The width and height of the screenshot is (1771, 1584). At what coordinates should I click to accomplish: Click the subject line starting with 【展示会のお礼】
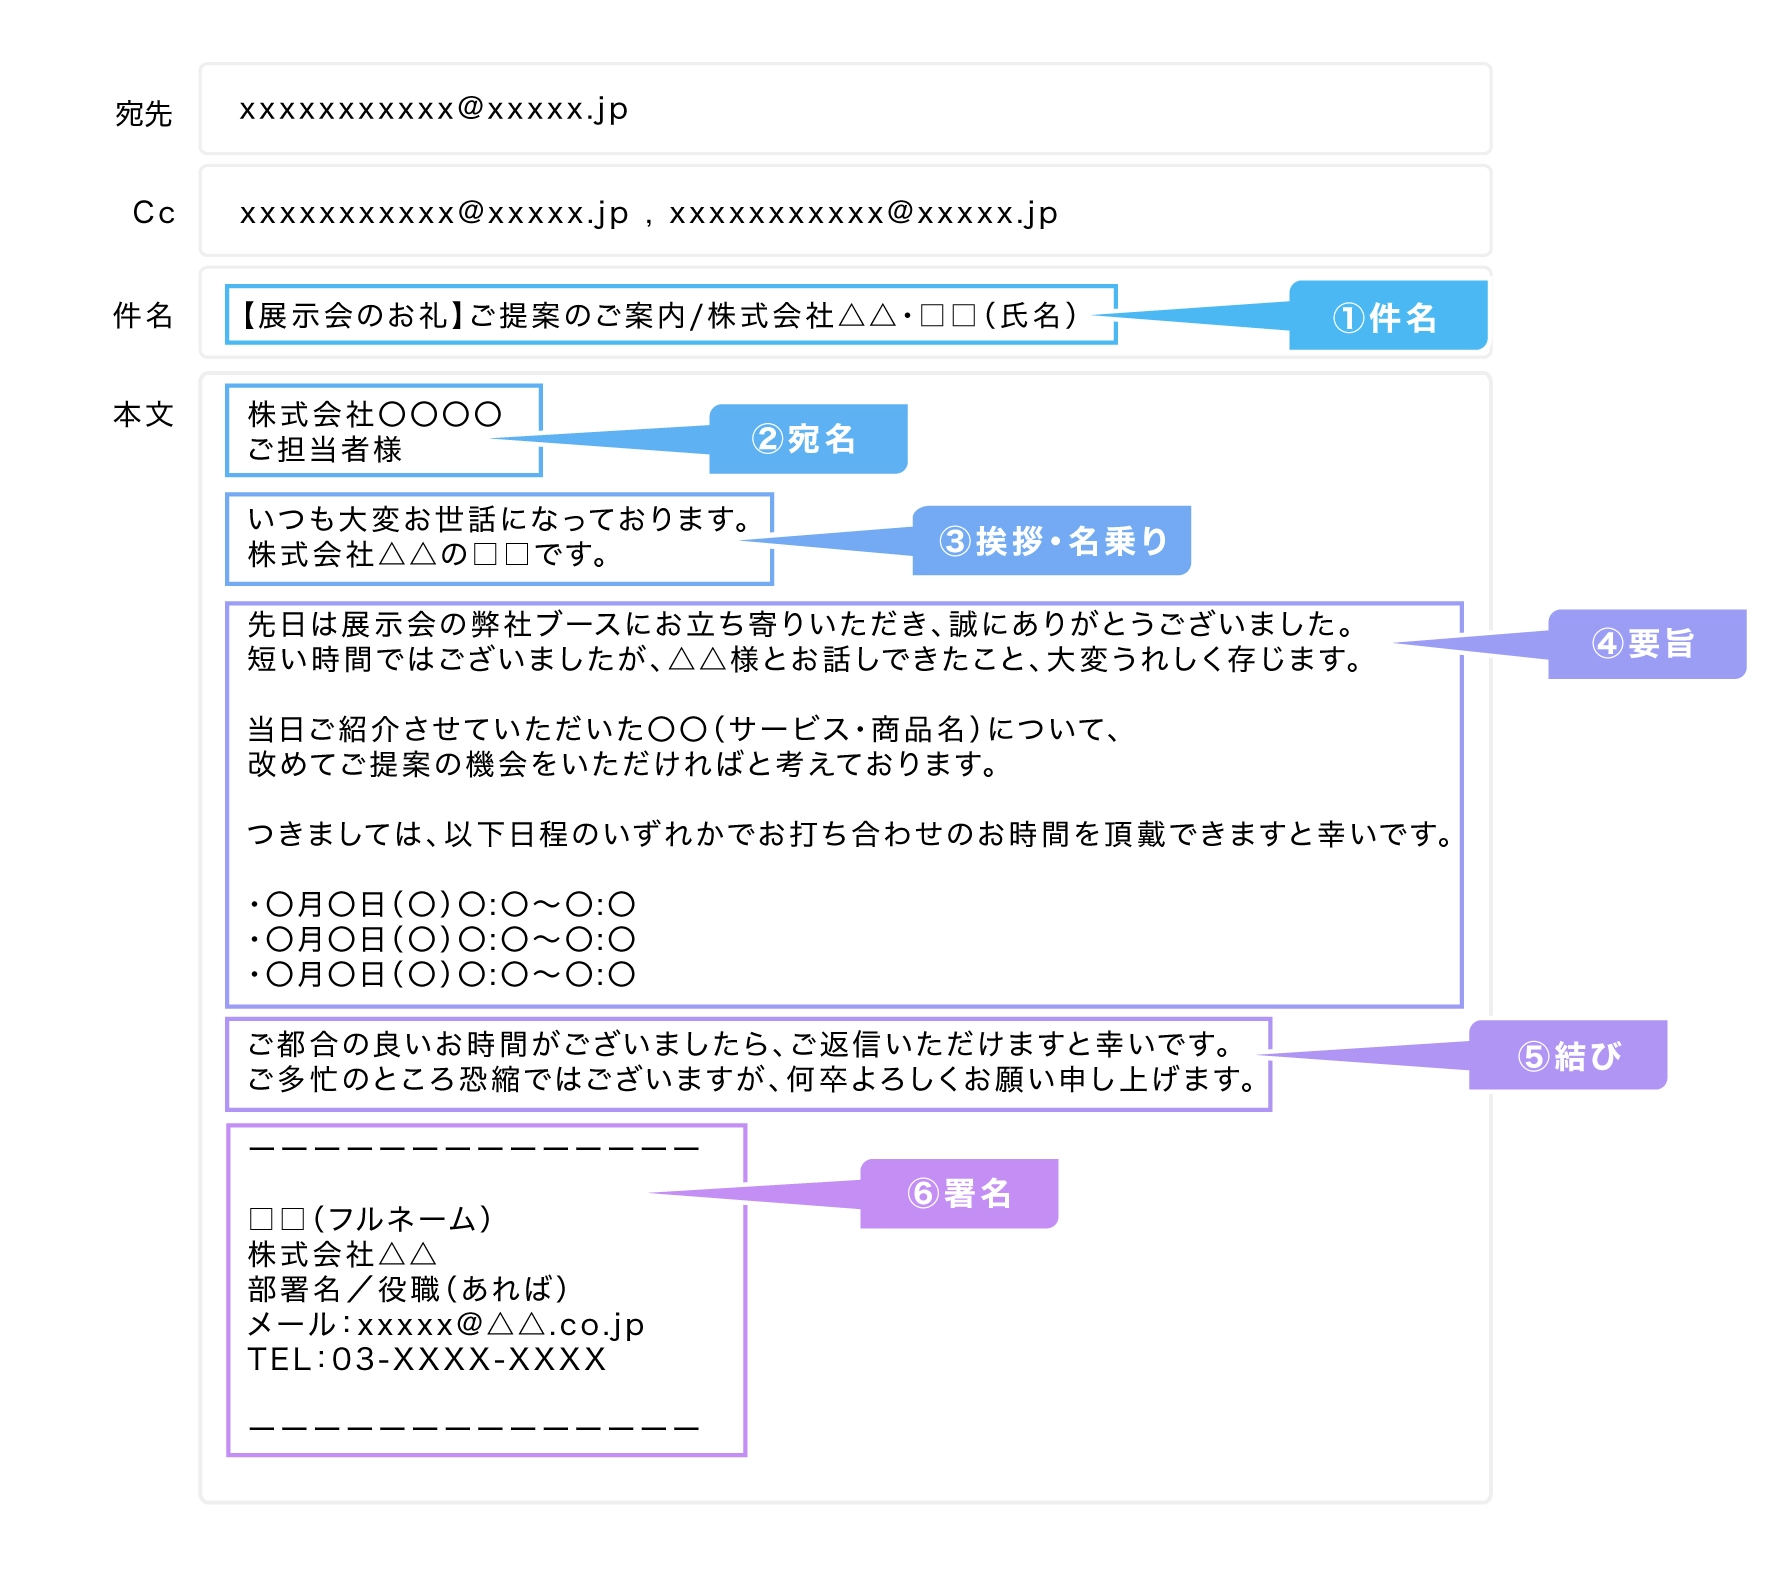660,315
